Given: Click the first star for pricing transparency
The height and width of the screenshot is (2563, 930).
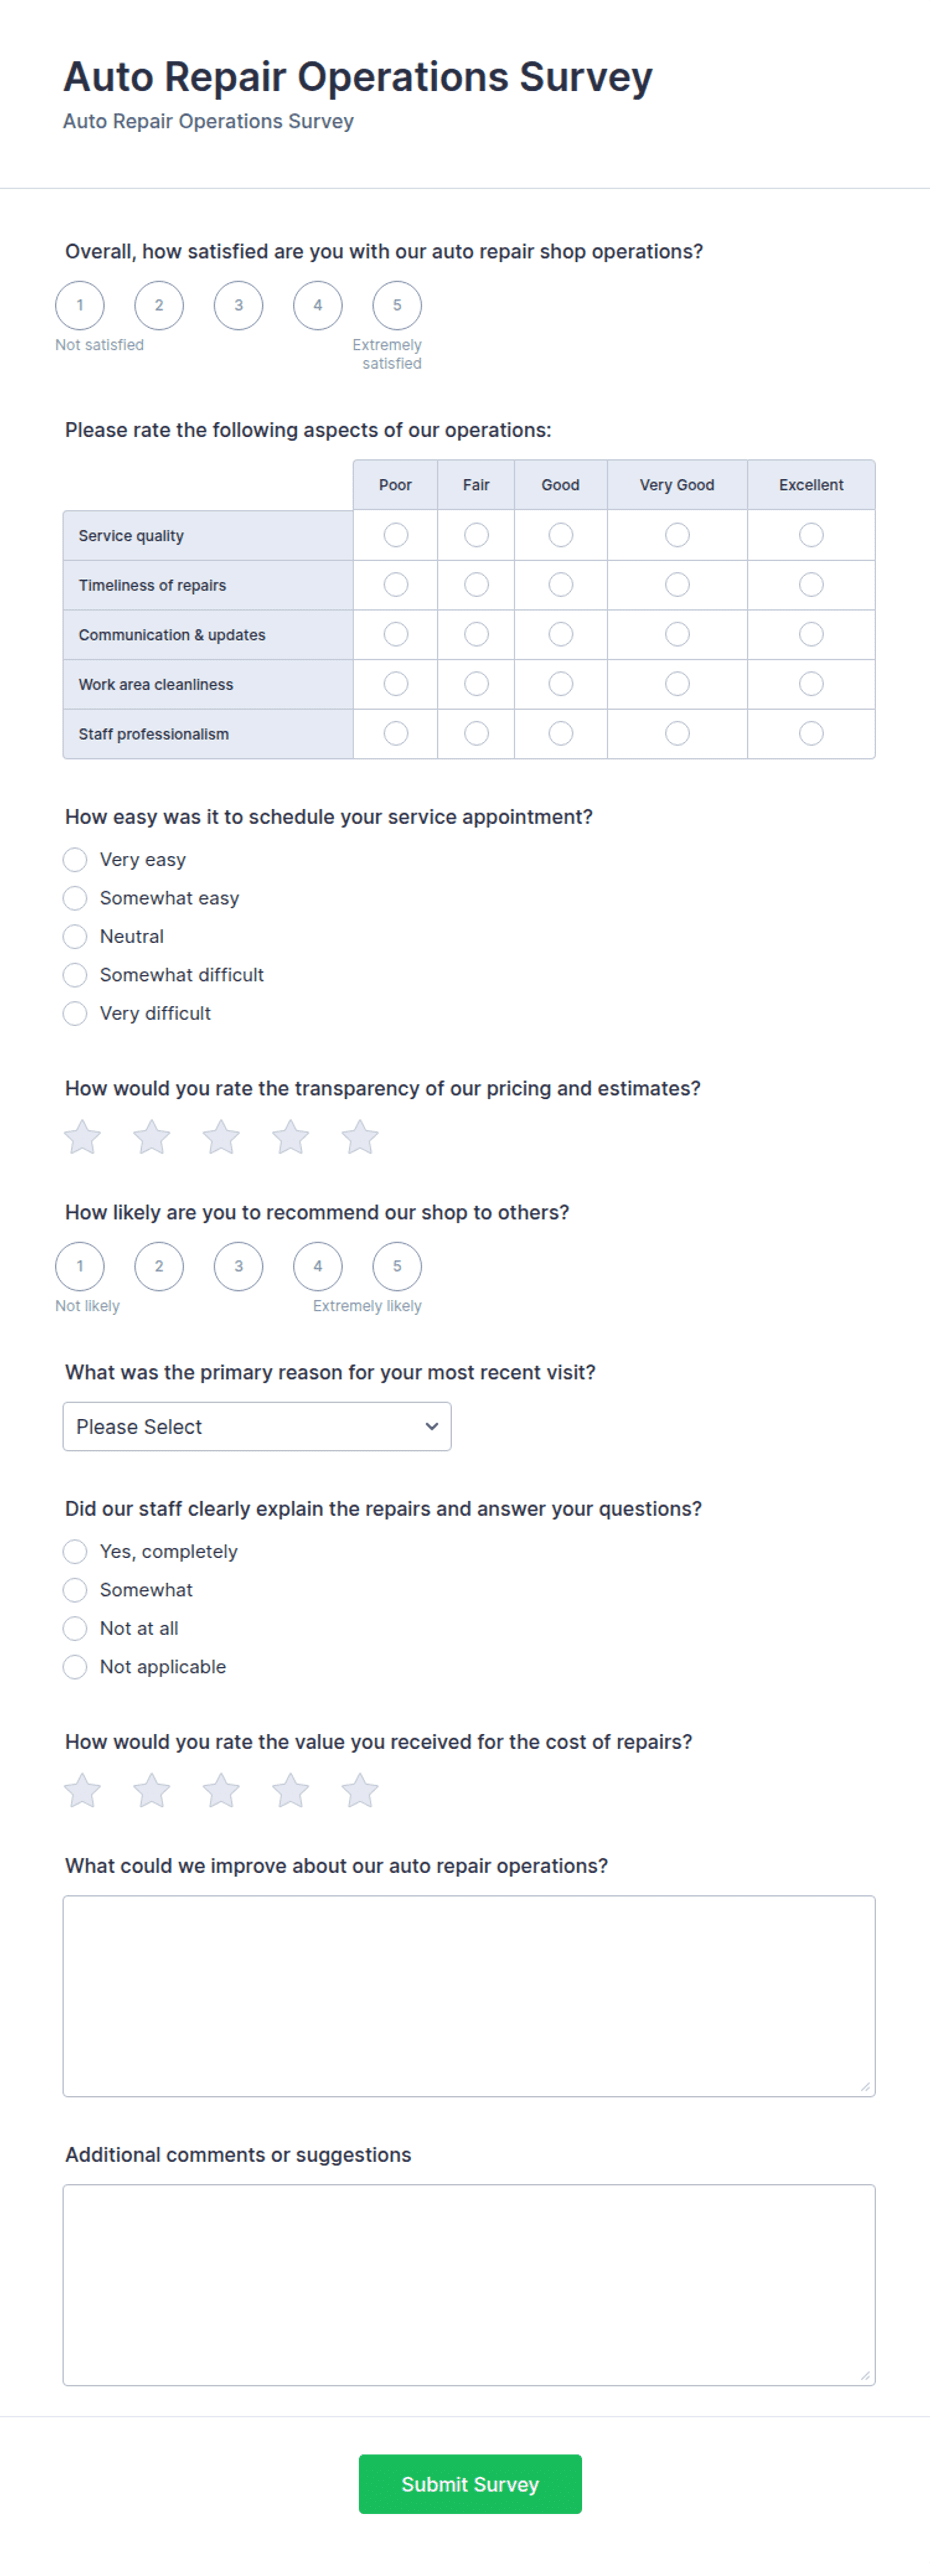Looking at the screenshot, I should point(82,1137).
